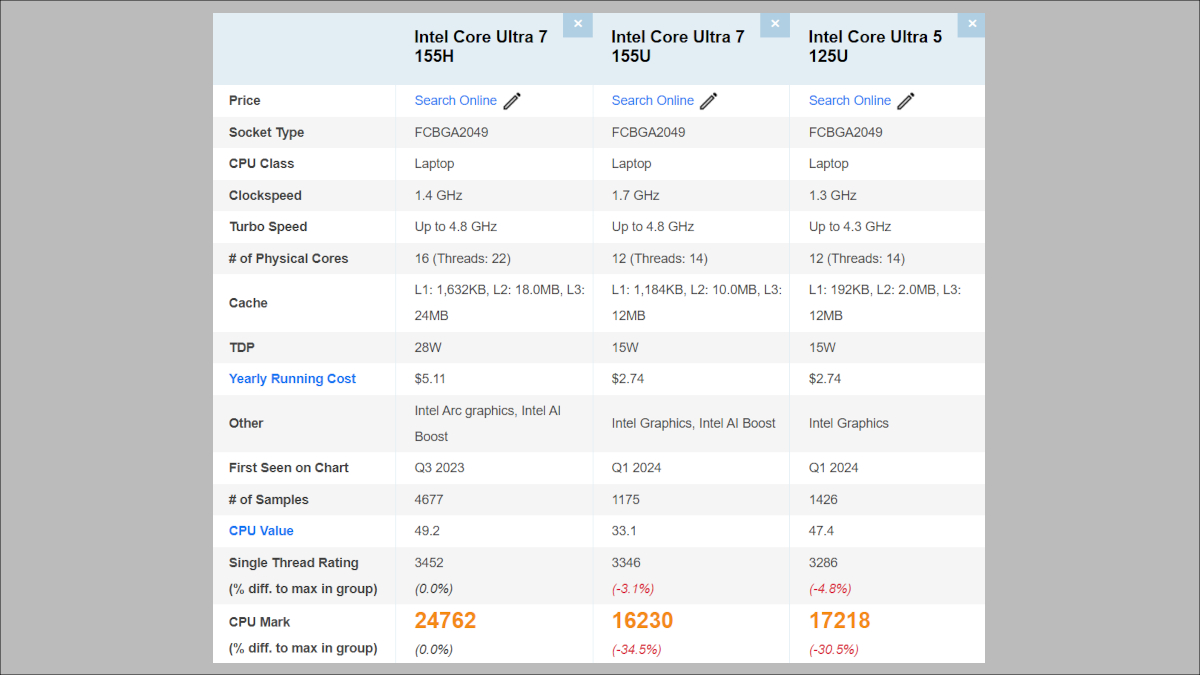The height and width of the screenshot is (675, 1200).
Task: Click the 24762 CPU Mark score
Action: 446,621
